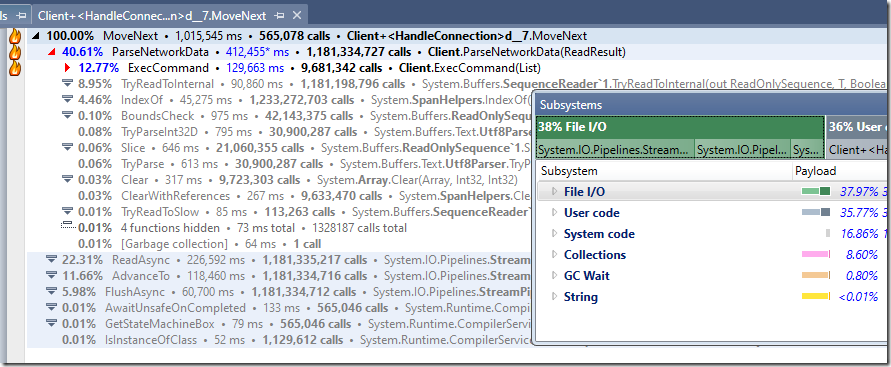This screenshot has height=367, width=891.
Task: Click the green payload bar for File I/O
Action: (x=816, y=192)
